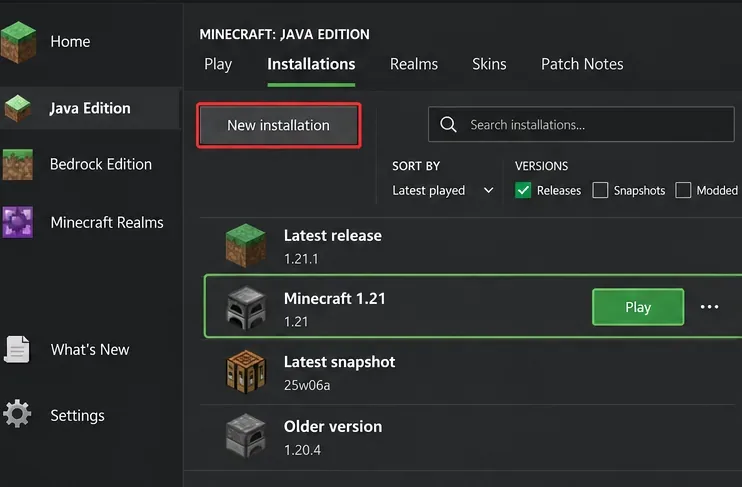Viewport: 742px width, 487px height.
Task: Click the Minecraft 1.21 furnace icon
Action: coord(246,308)
